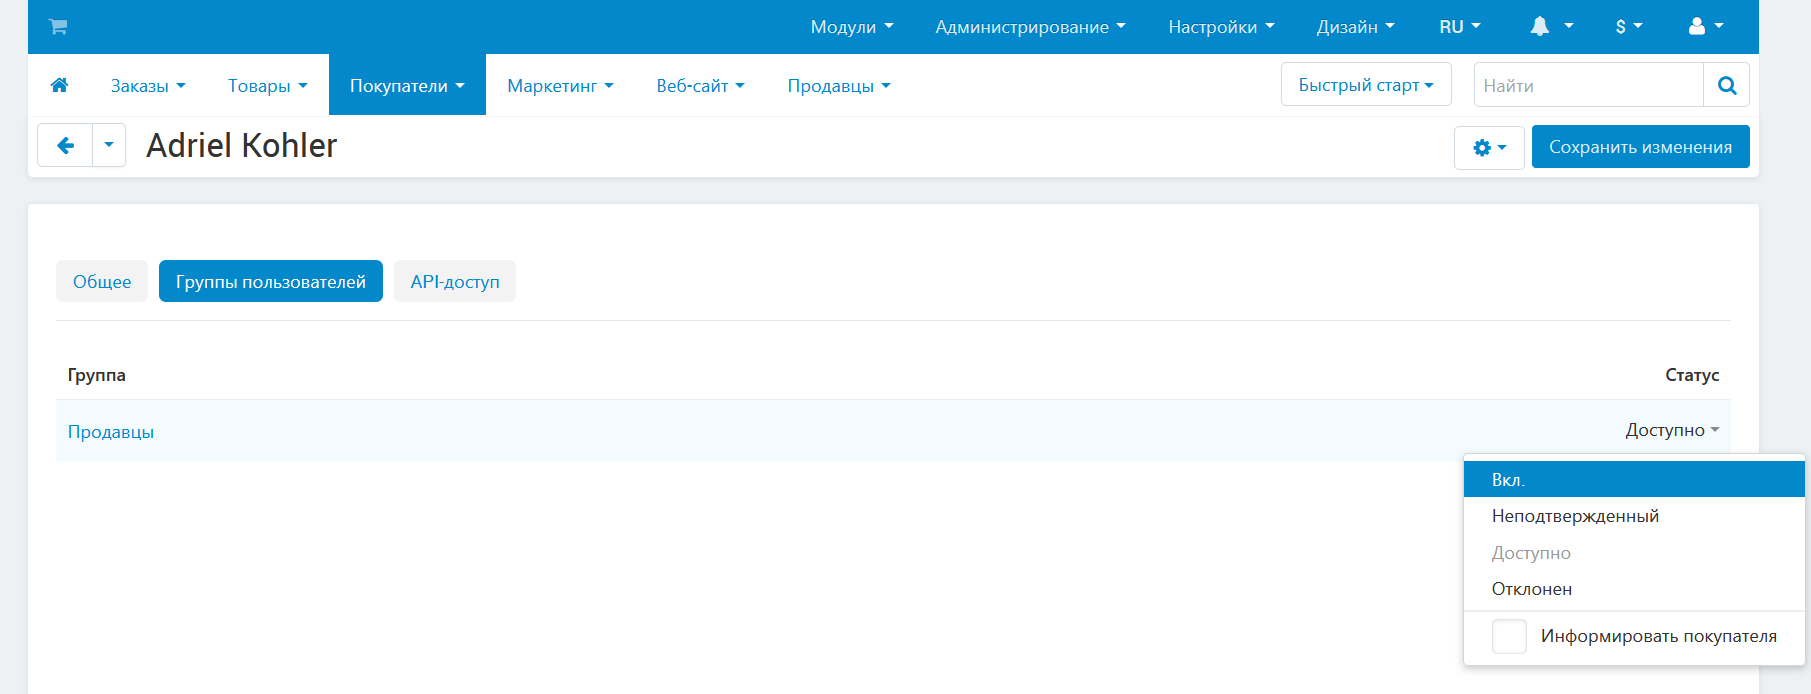Screen dimensions: 1811x694
Task: Choose Отклонен from the status list
Action: (1531, 589)
